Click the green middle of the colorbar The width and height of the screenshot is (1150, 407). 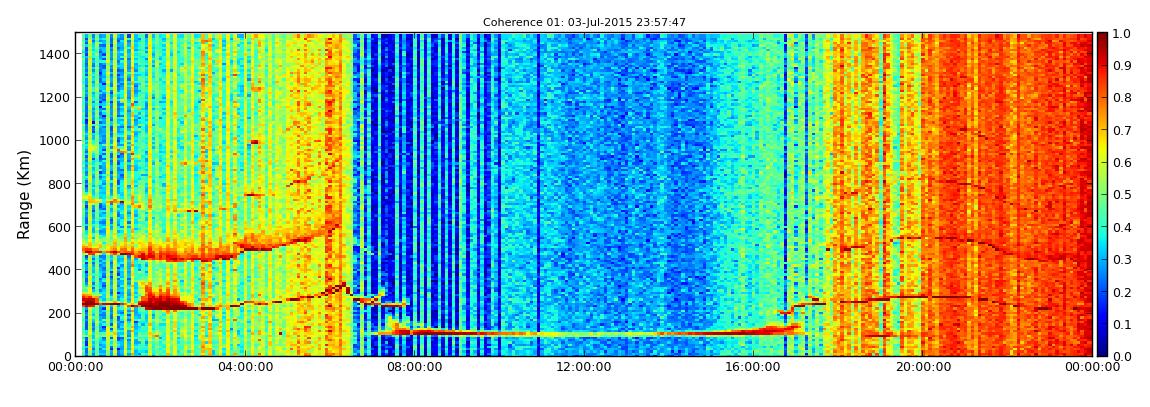click(x=1102, y=194)
